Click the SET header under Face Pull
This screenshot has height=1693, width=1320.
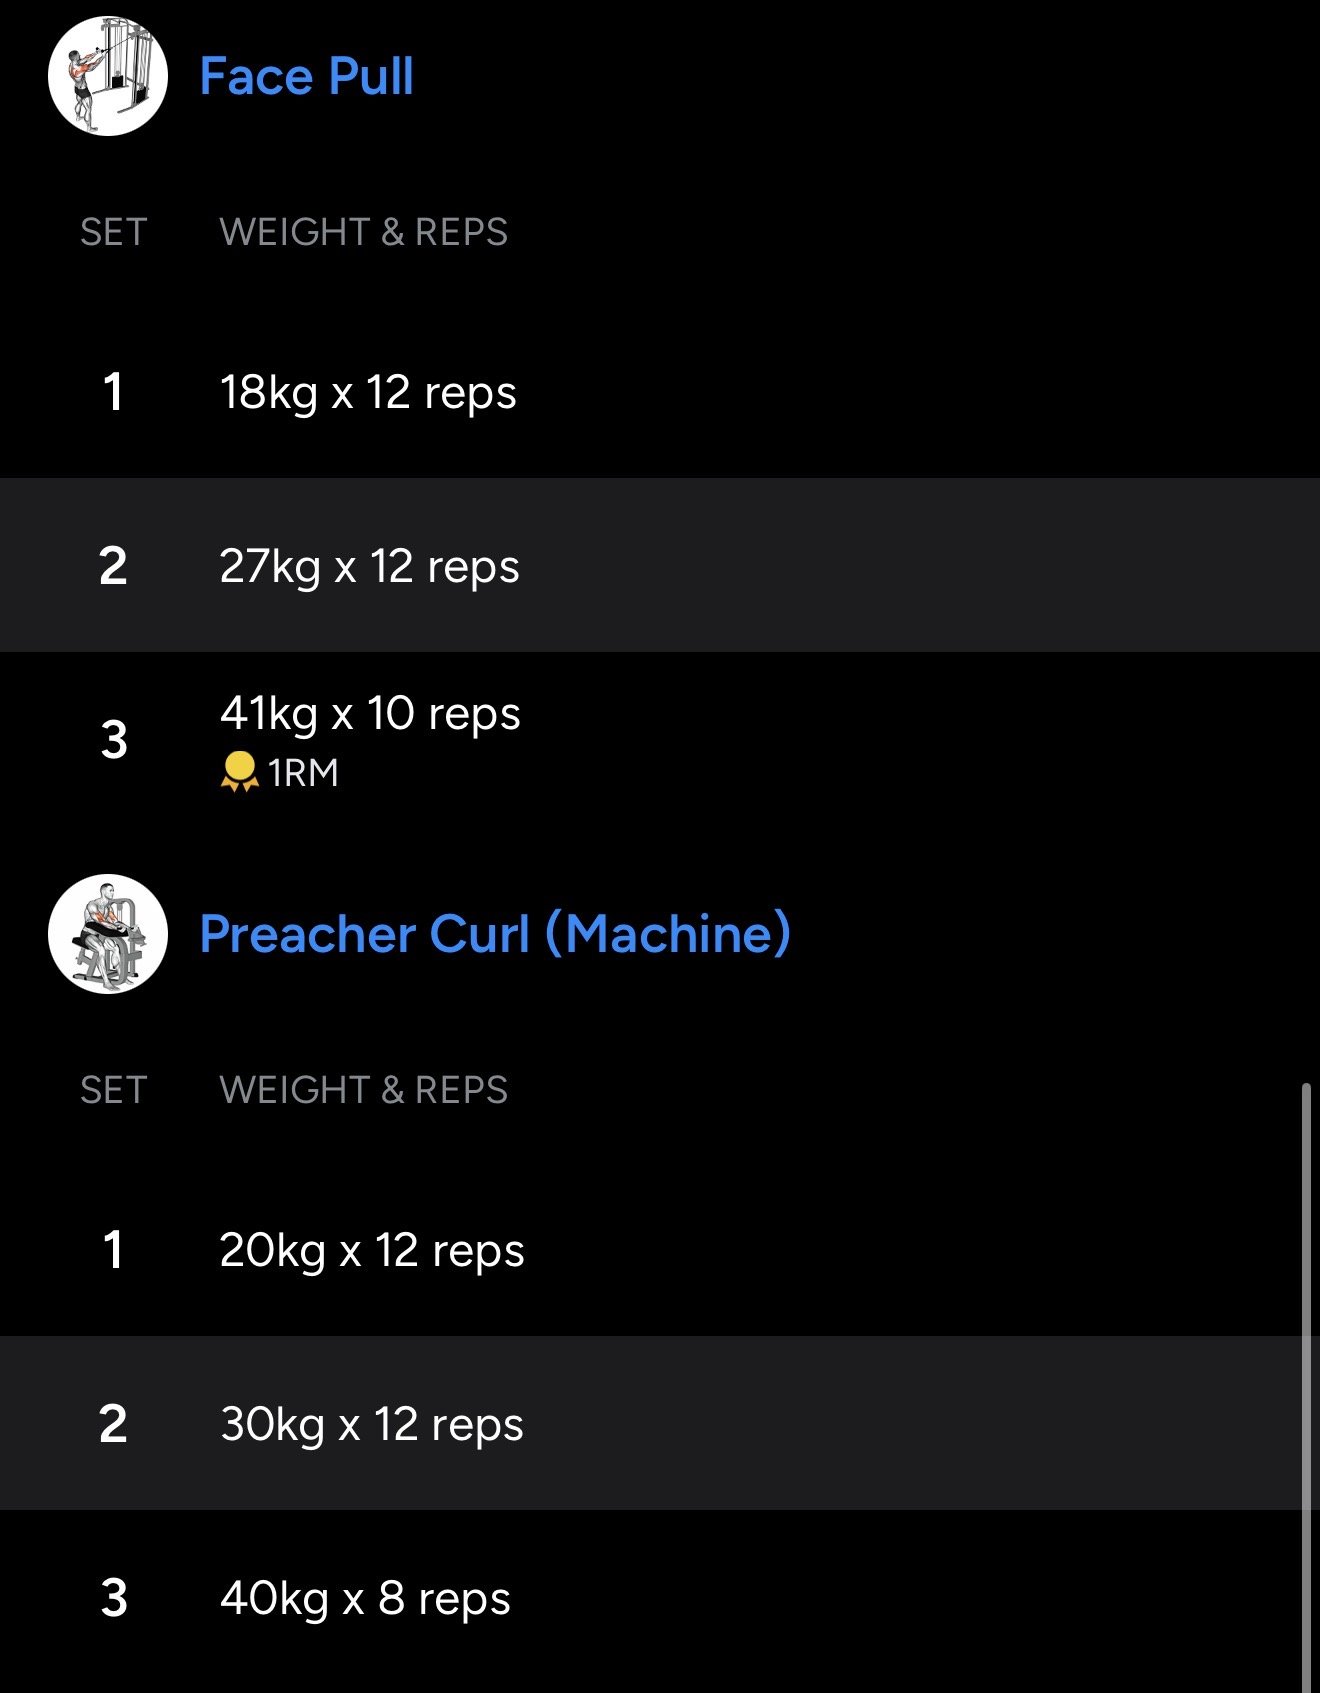pyautogui.click(x=114, y=232)
